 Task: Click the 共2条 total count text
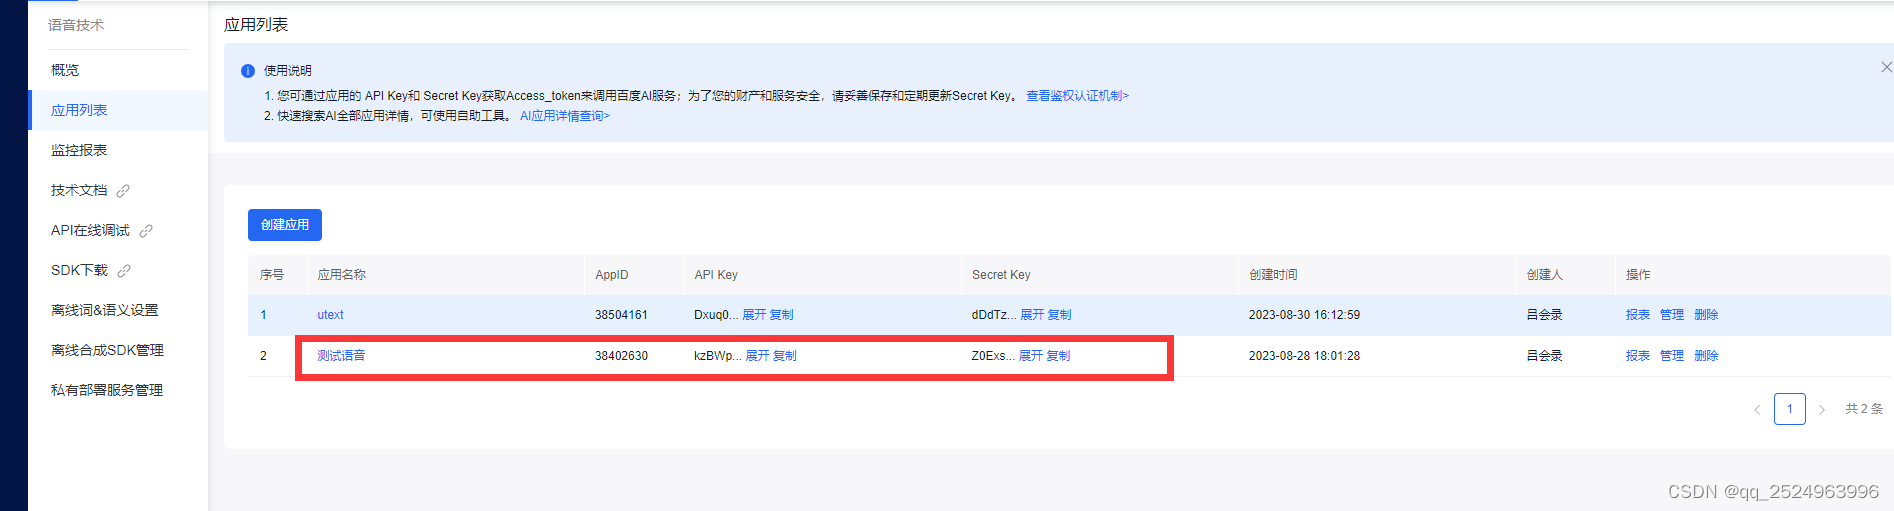[x=1864, y=409]
